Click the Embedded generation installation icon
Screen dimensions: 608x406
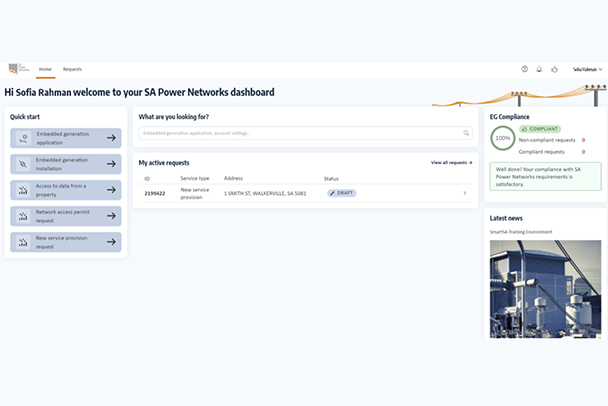23,164
